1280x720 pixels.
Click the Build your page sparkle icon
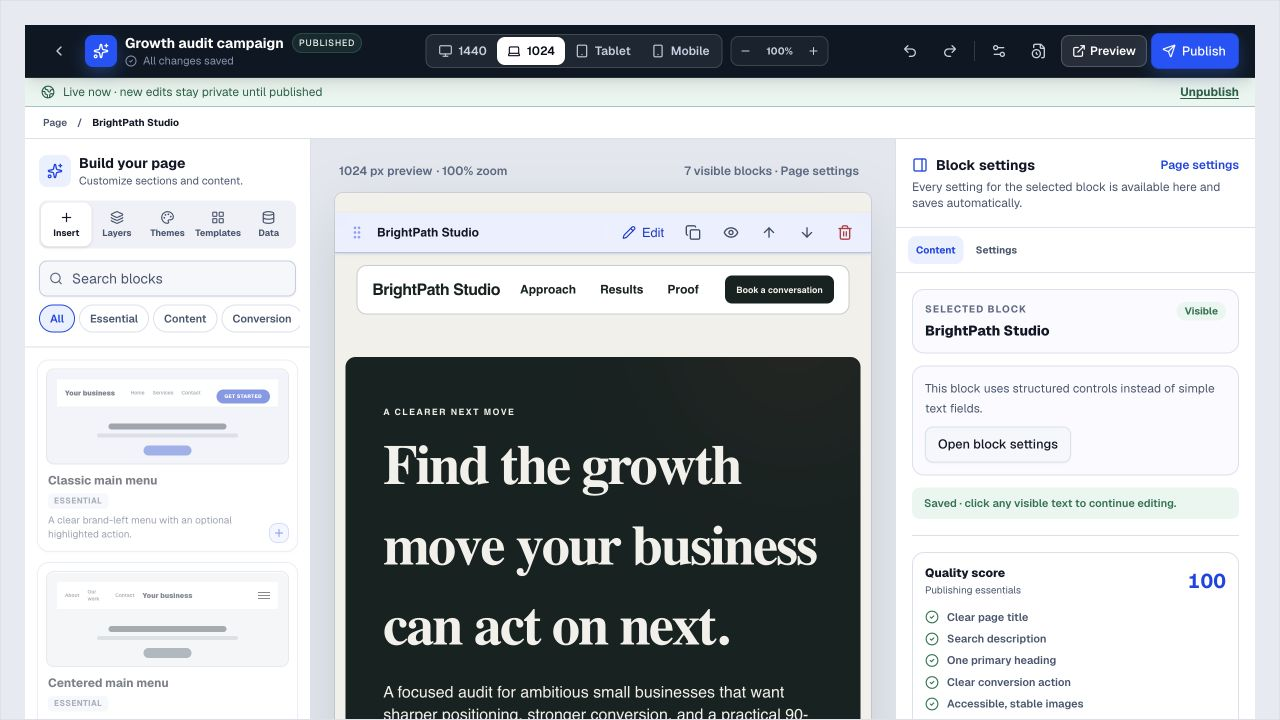pos(55,171)
